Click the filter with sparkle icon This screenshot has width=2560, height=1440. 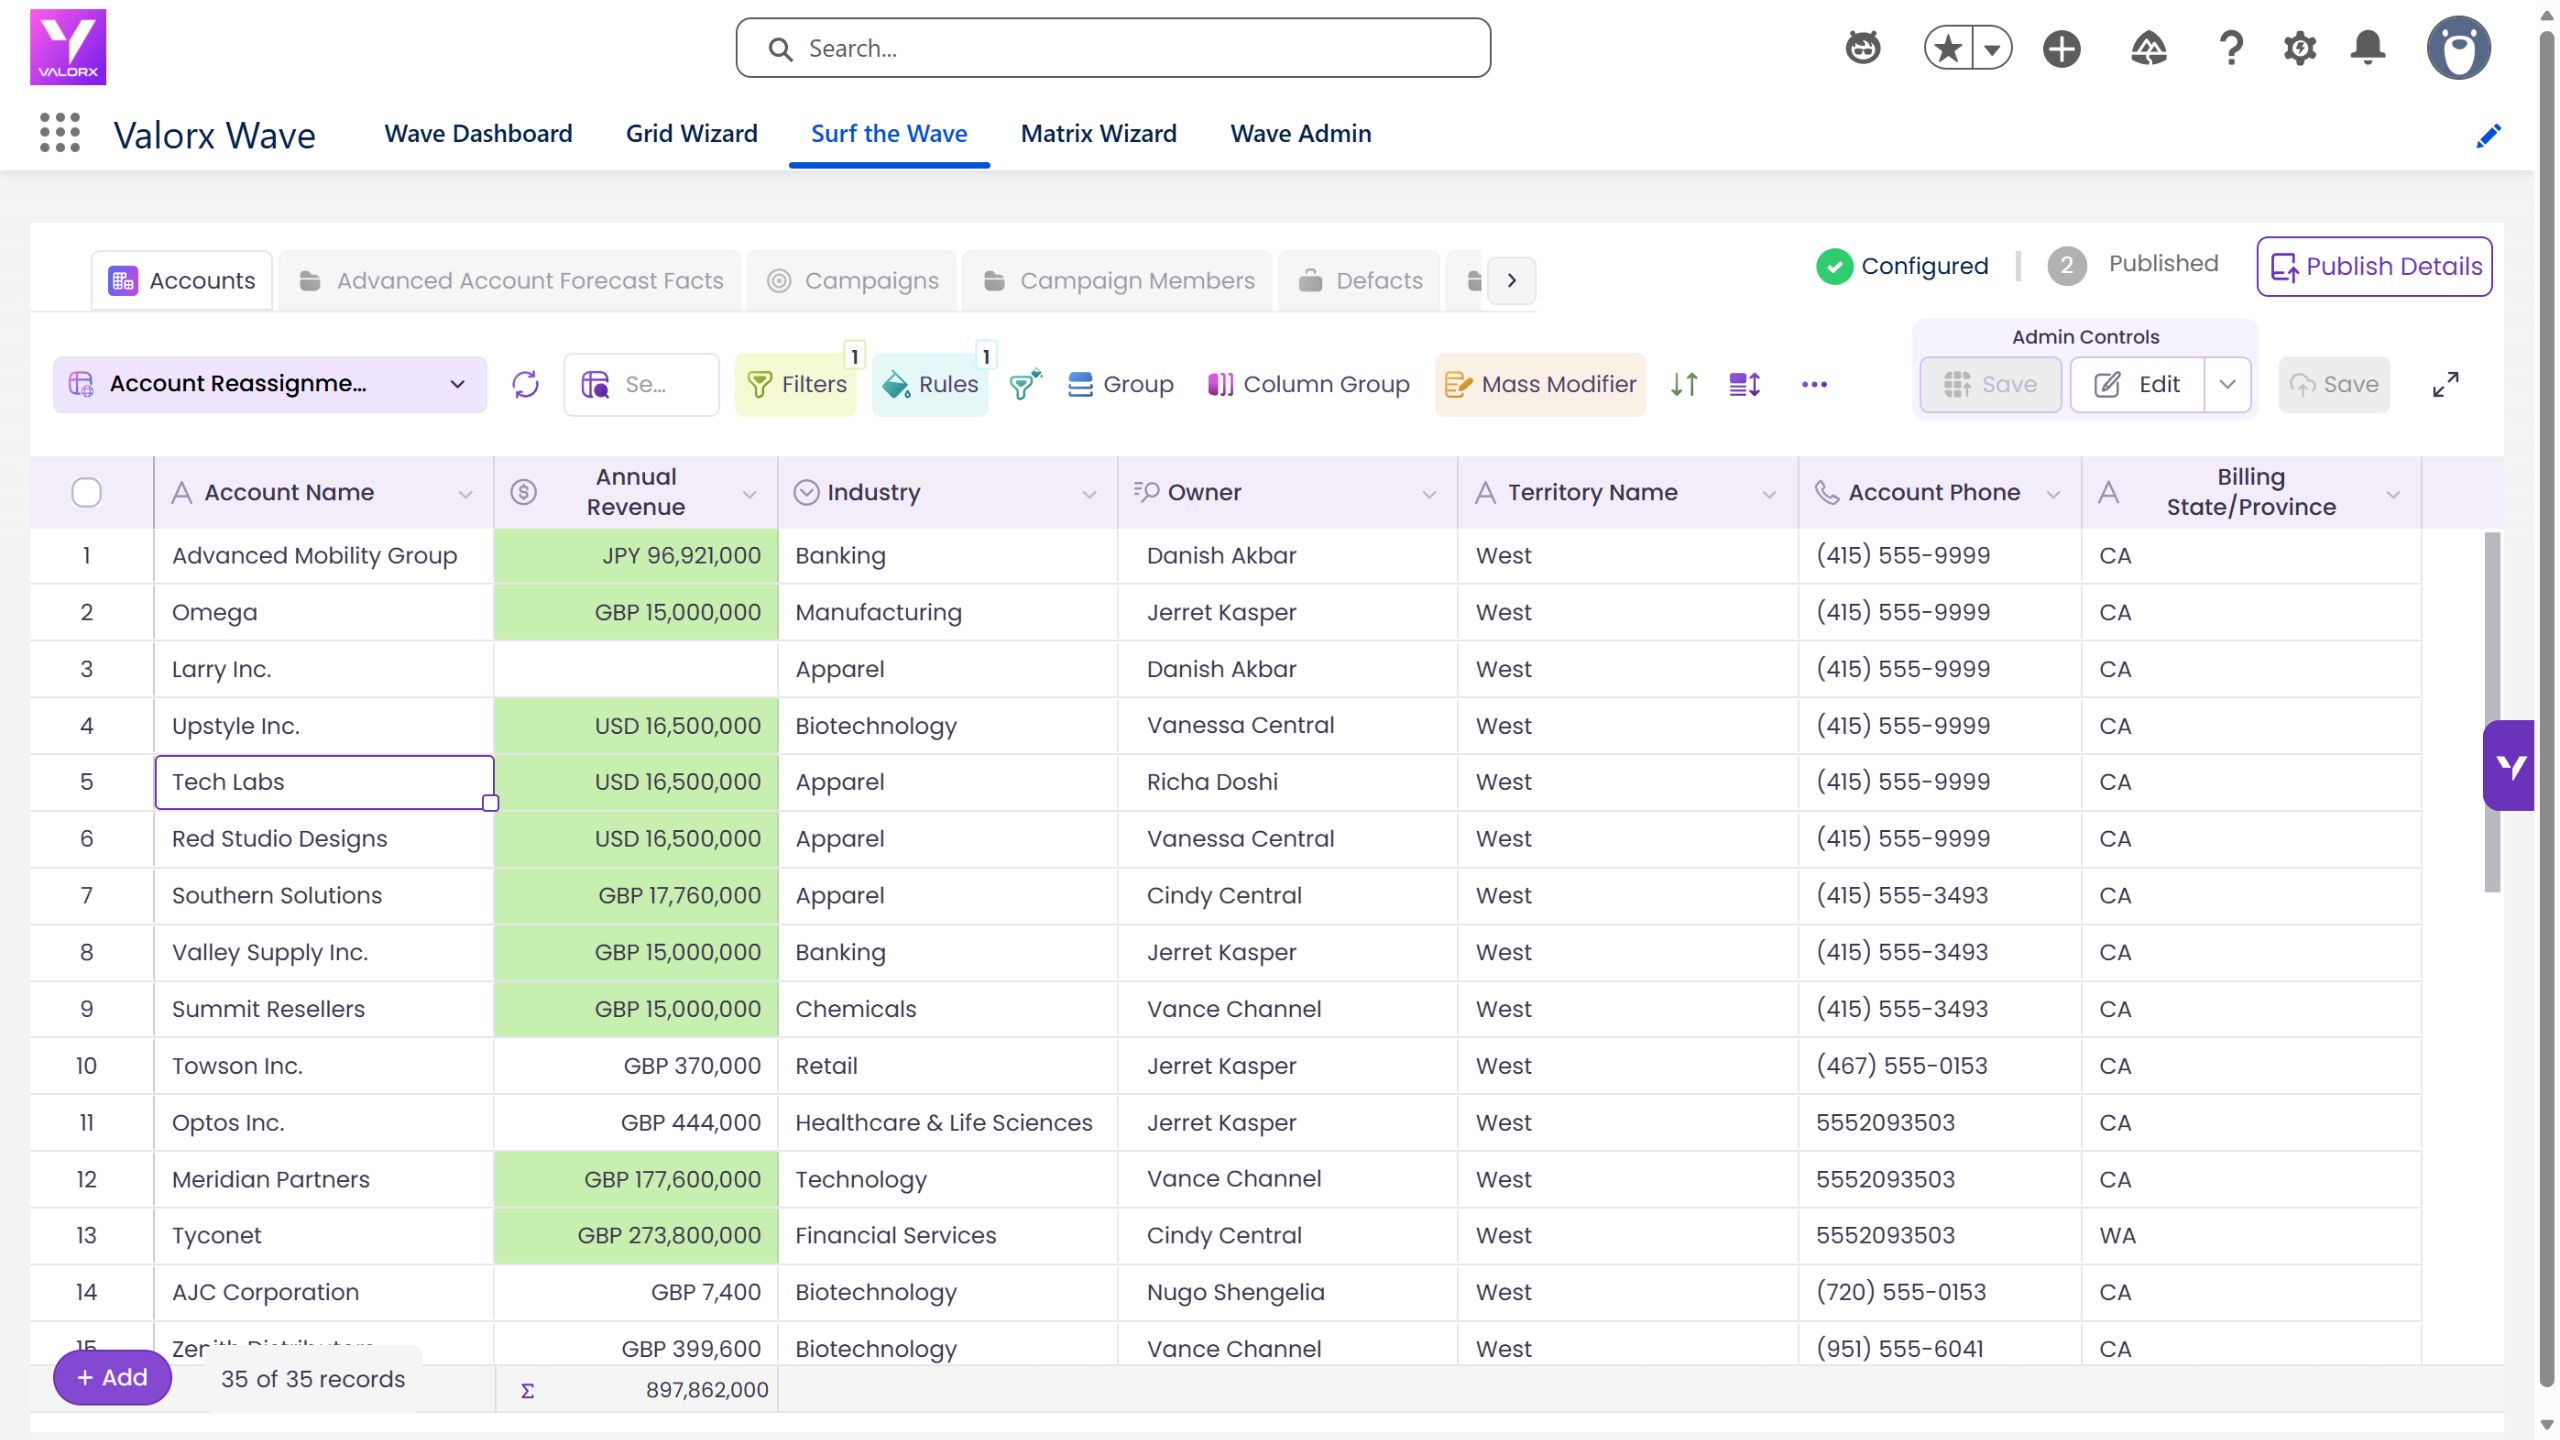[1025, 384]
